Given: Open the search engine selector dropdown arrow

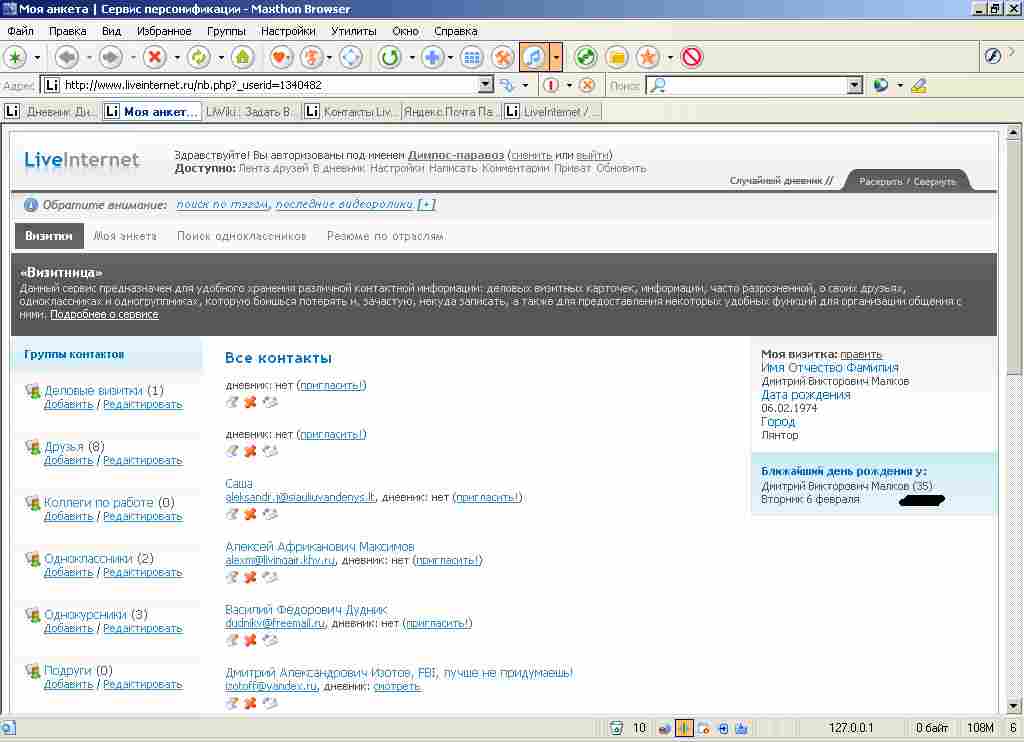Looking at the screenshot, I should pyautogui.click(x=900, y=86).
